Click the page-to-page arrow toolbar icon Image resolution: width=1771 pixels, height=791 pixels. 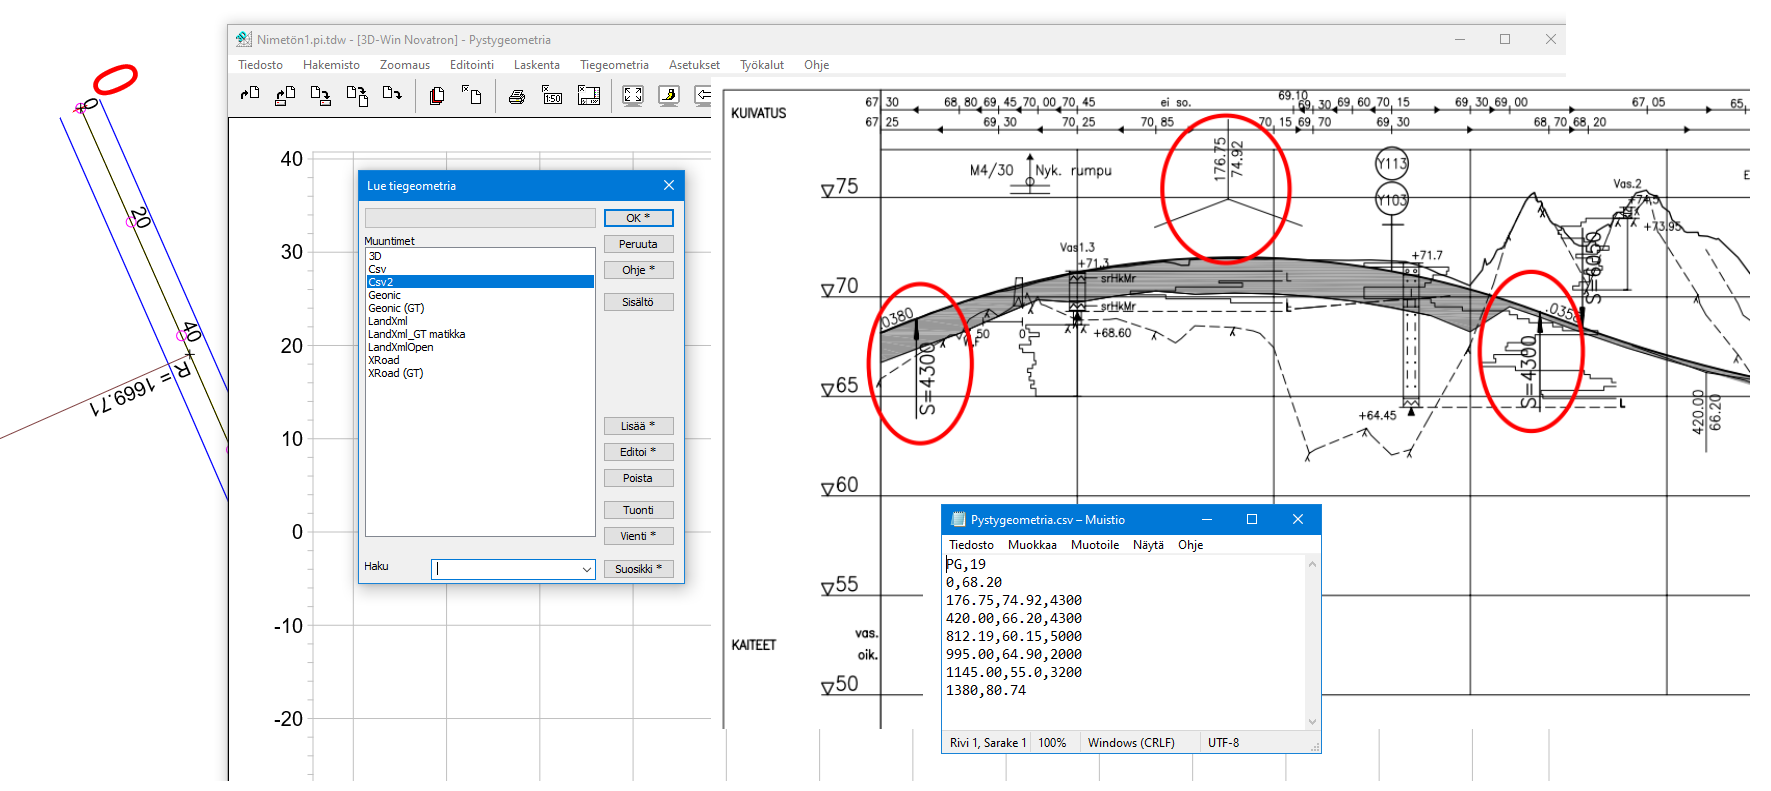(x=356, y=96)
